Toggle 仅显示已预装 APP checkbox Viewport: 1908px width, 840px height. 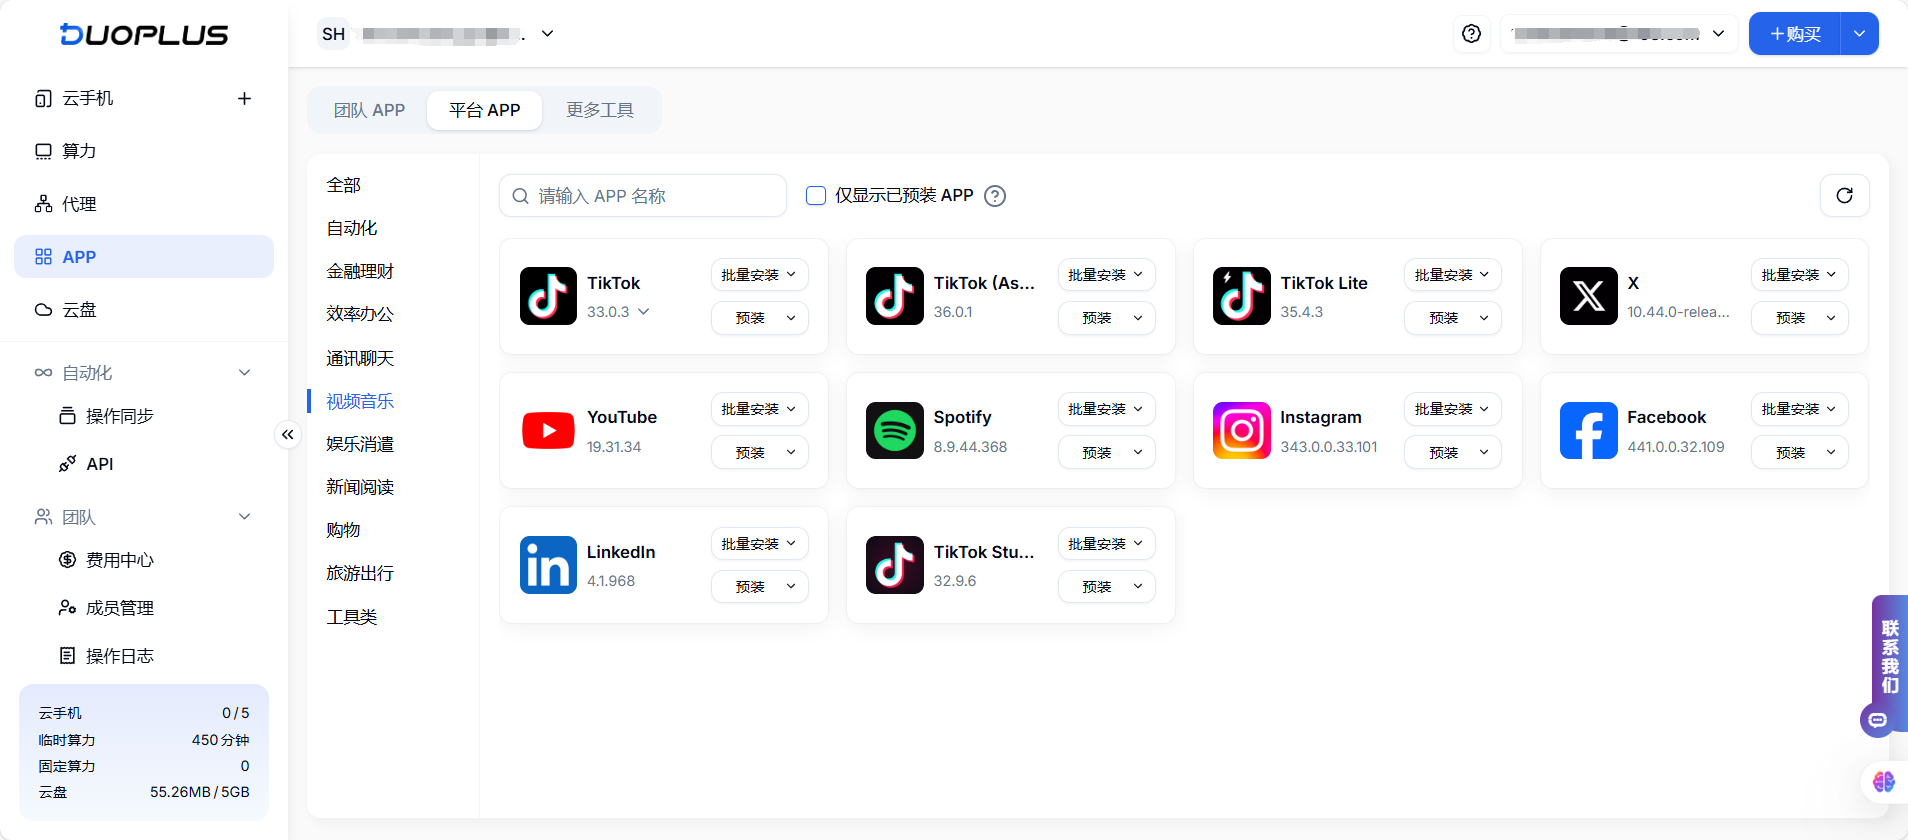[x=816, y=195]
